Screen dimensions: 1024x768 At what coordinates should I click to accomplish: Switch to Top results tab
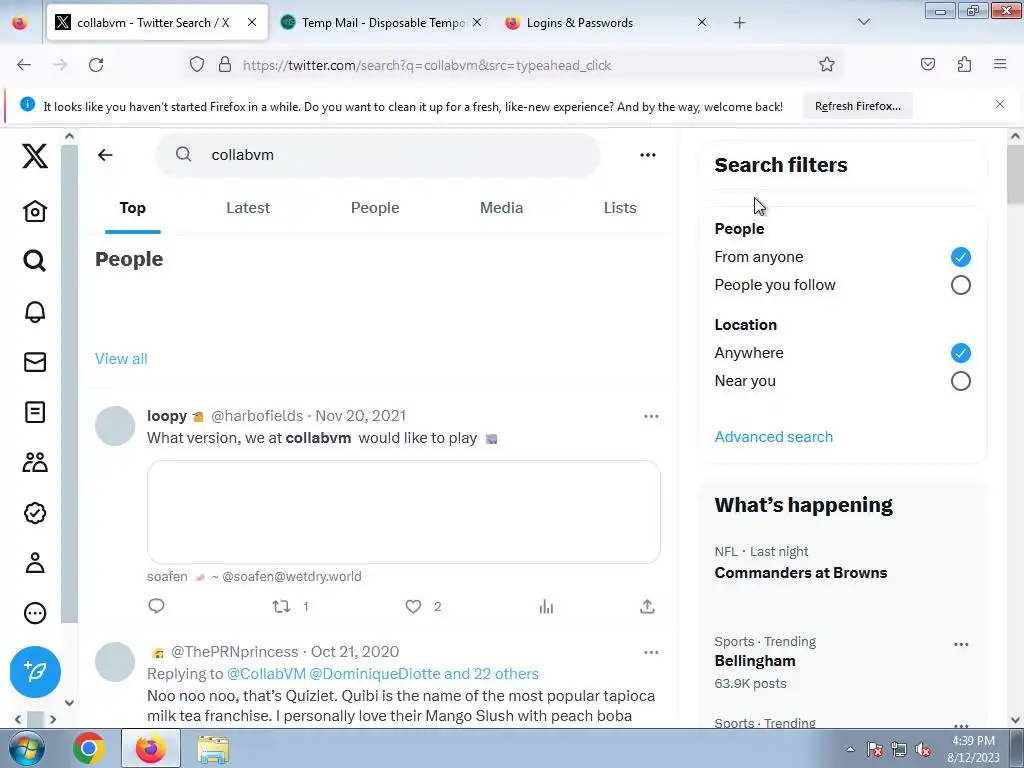133,208
